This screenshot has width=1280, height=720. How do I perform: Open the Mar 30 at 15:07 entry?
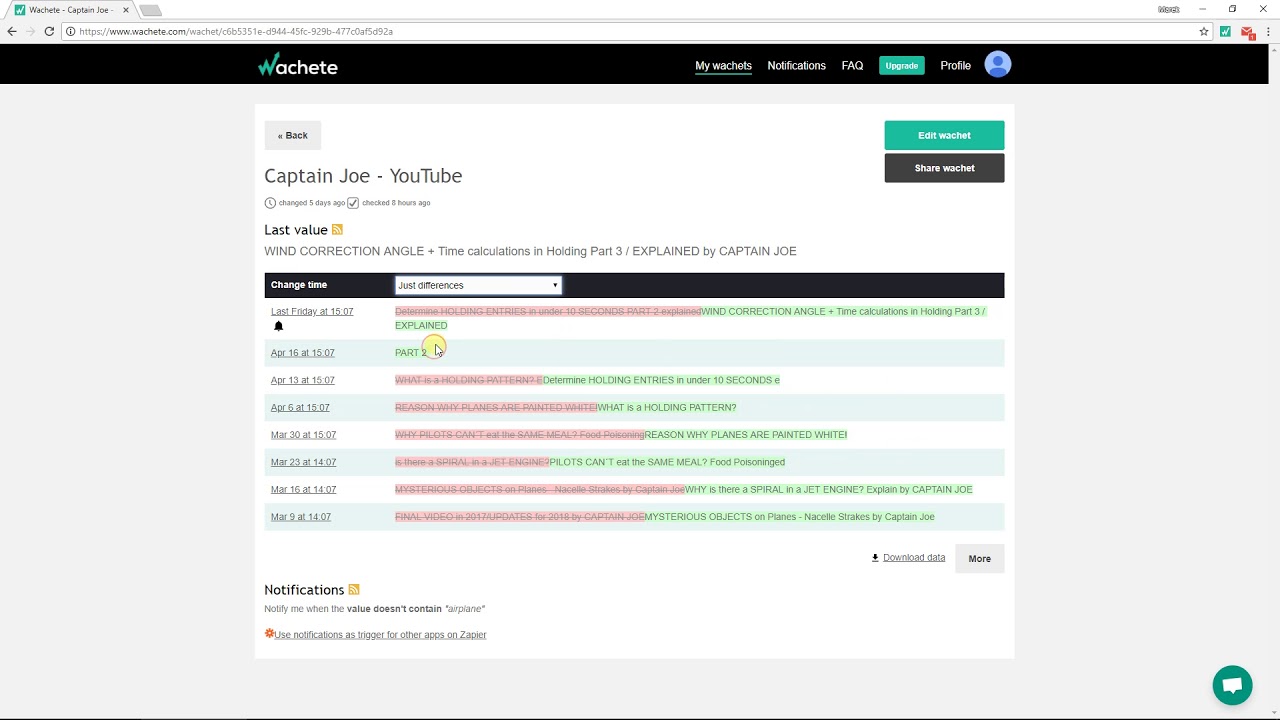(303, 435)
